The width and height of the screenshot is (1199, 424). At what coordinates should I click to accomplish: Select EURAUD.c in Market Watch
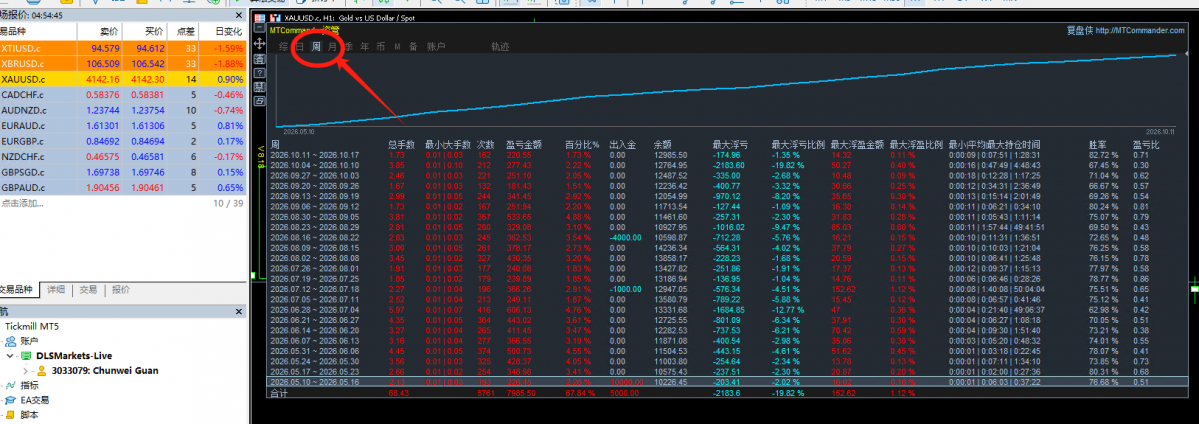click(x=122, y=126)
